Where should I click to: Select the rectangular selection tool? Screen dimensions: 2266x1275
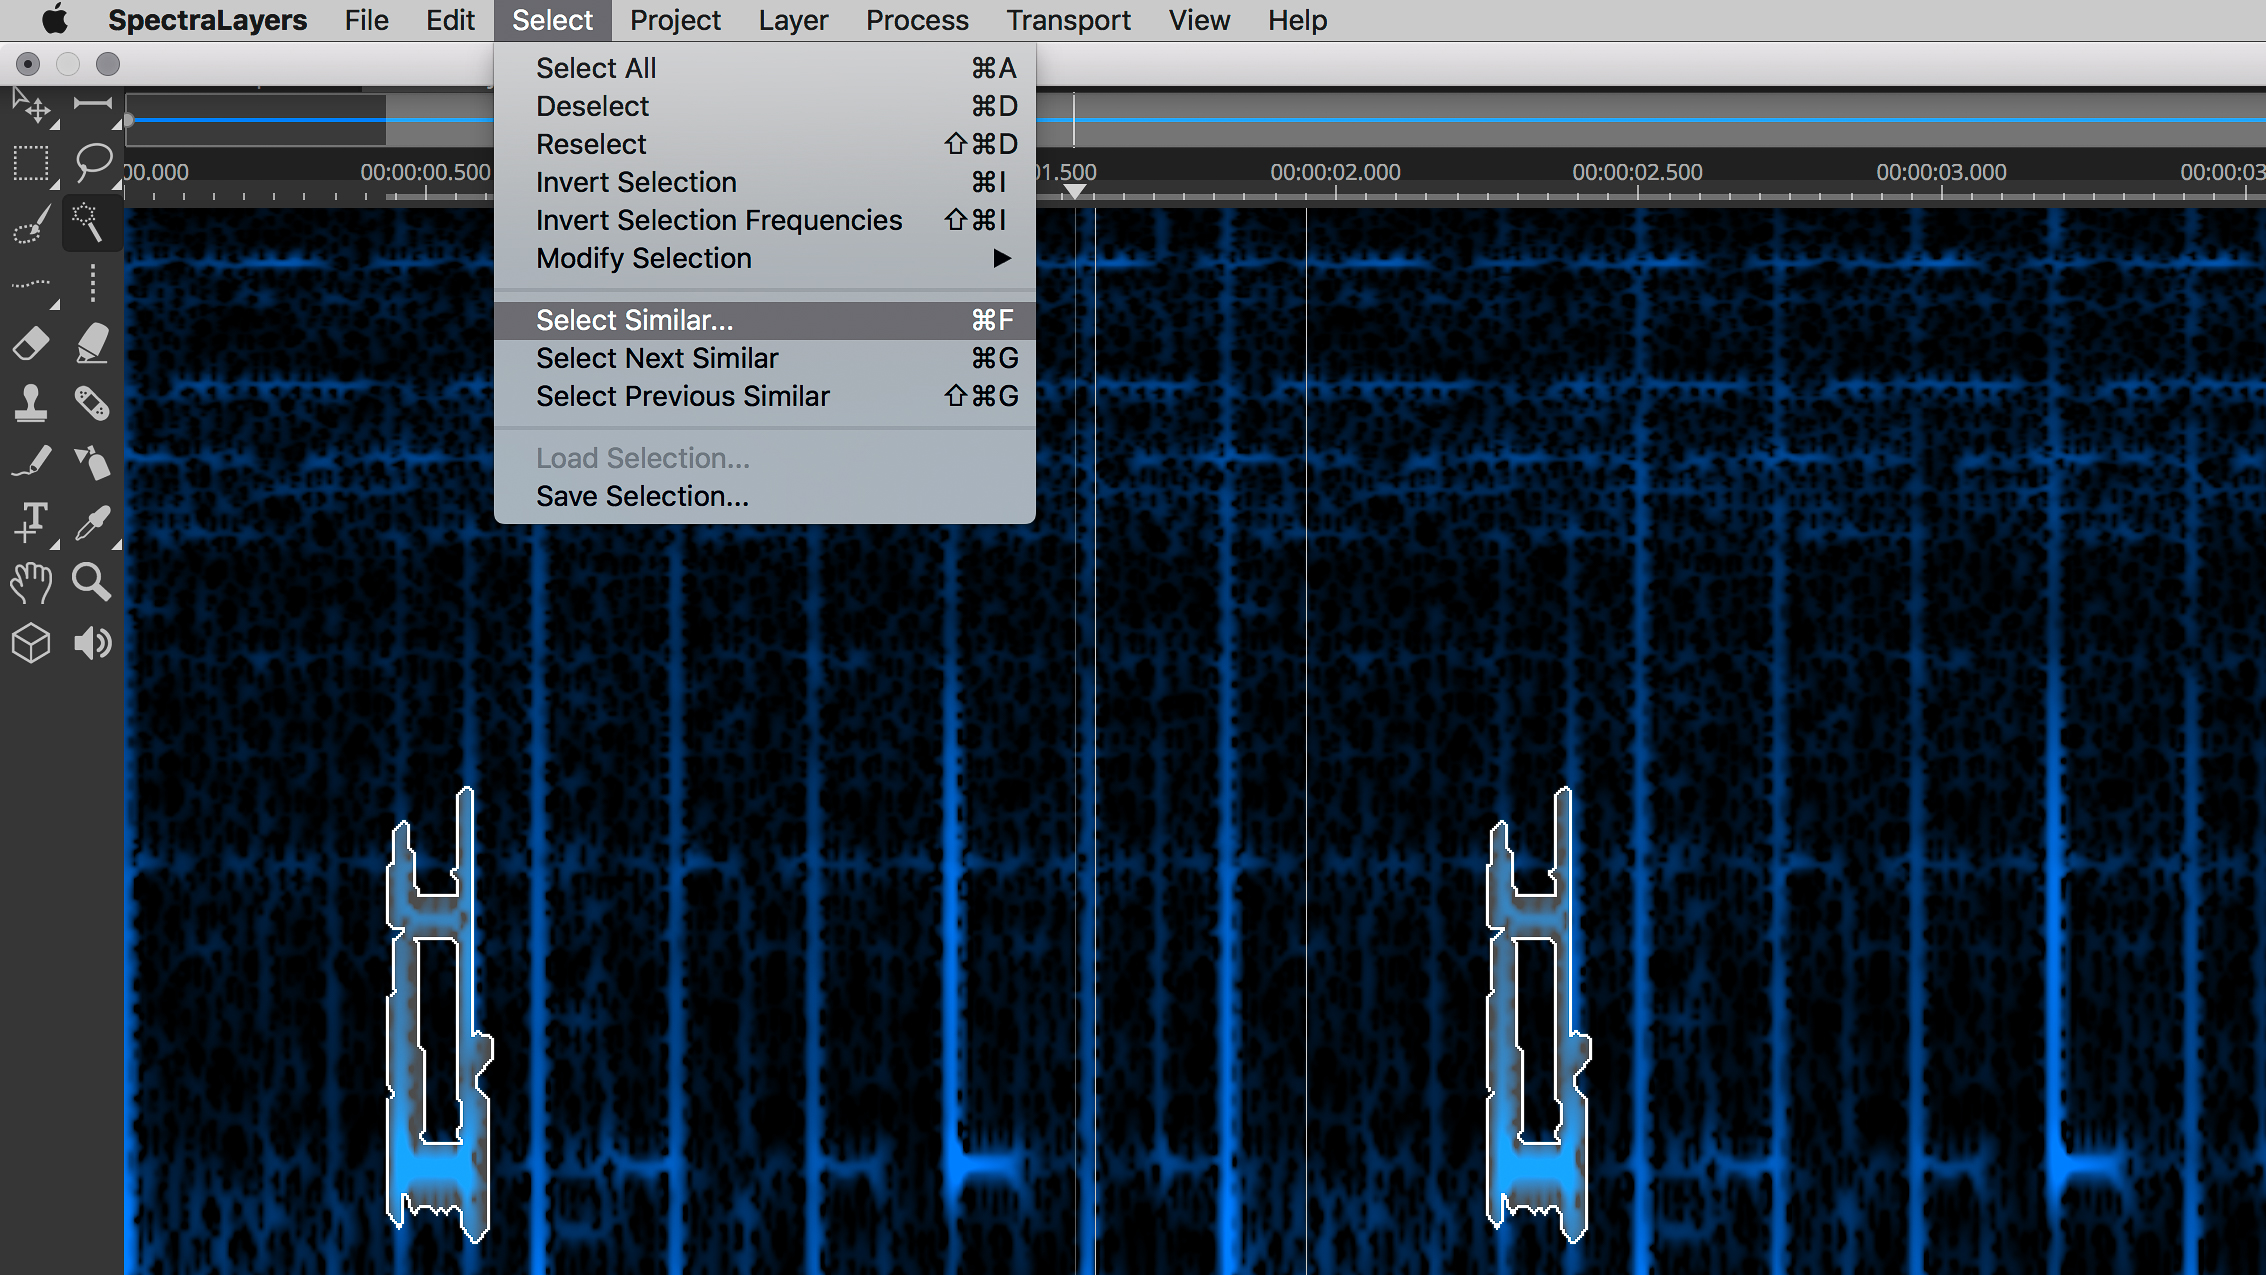pos(30,162)
